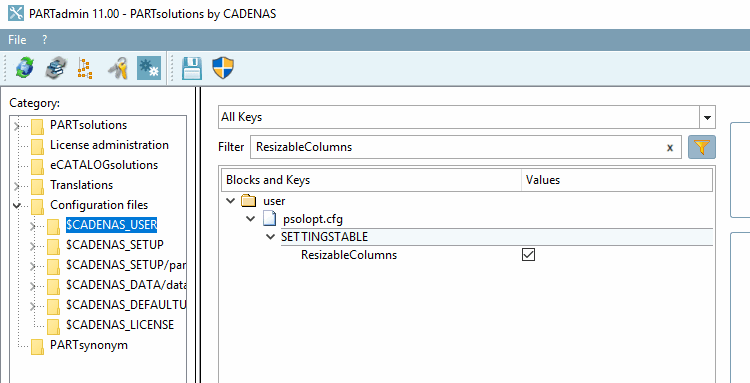Toggle the ResizableColumns checkbox
The image size is (750, 383).
pyautogui.click(x=528, y=254)
